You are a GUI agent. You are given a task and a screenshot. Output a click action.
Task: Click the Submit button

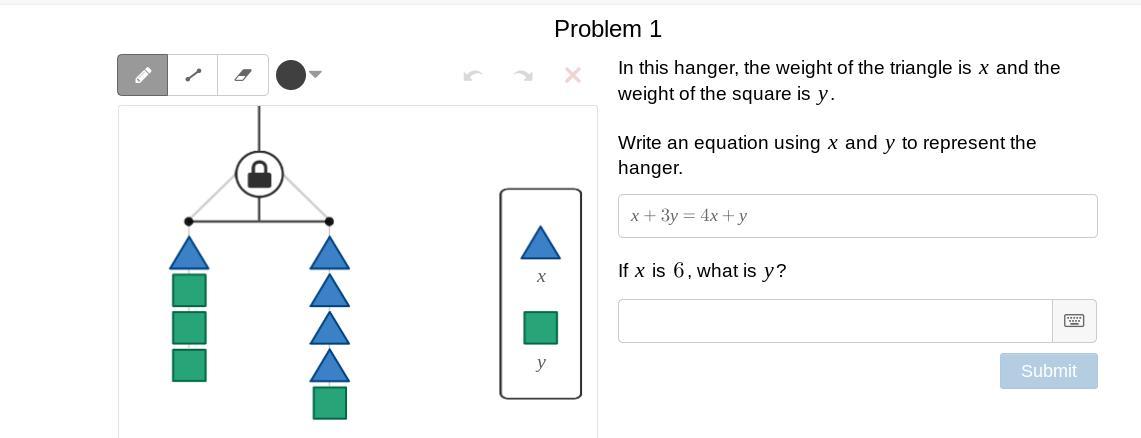point(1048,371)
